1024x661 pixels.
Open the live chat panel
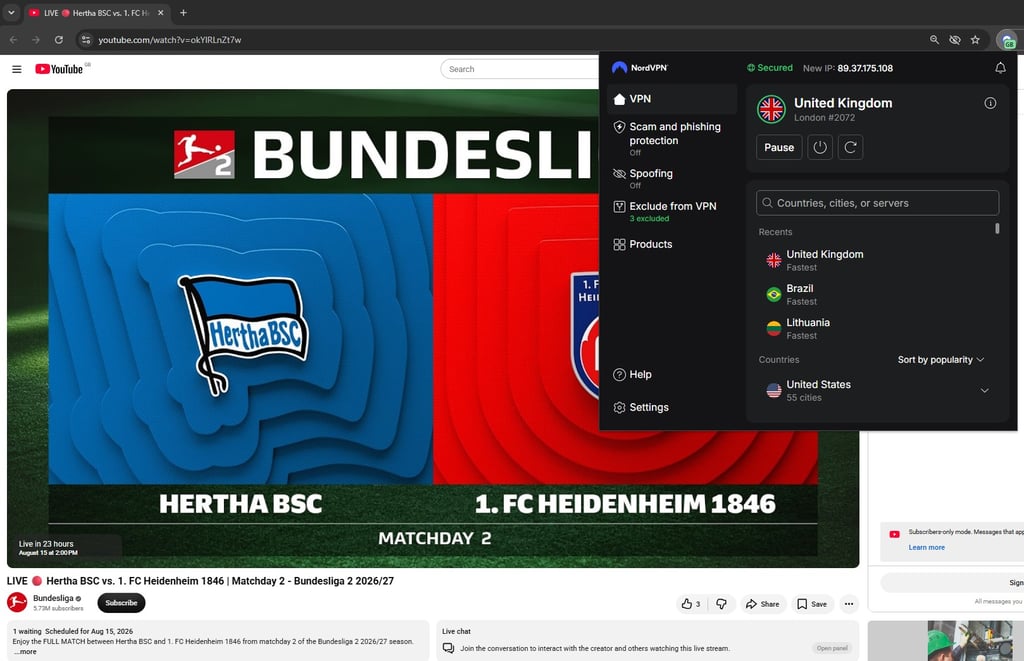point(832,648)
